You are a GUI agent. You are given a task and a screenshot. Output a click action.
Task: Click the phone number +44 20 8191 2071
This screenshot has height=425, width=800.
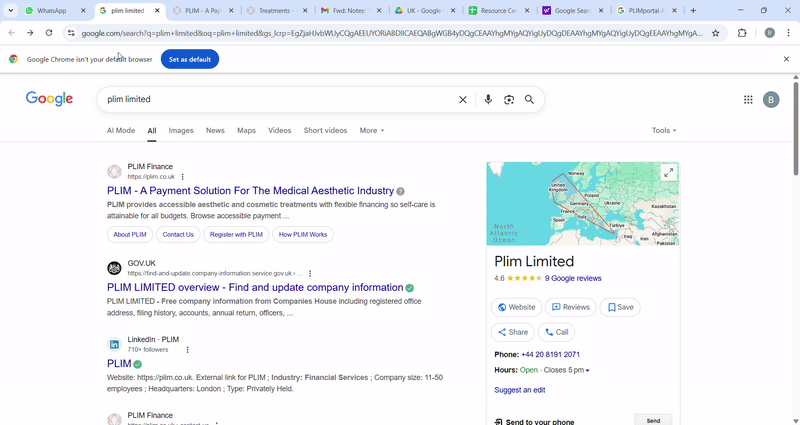pos(551,355)
